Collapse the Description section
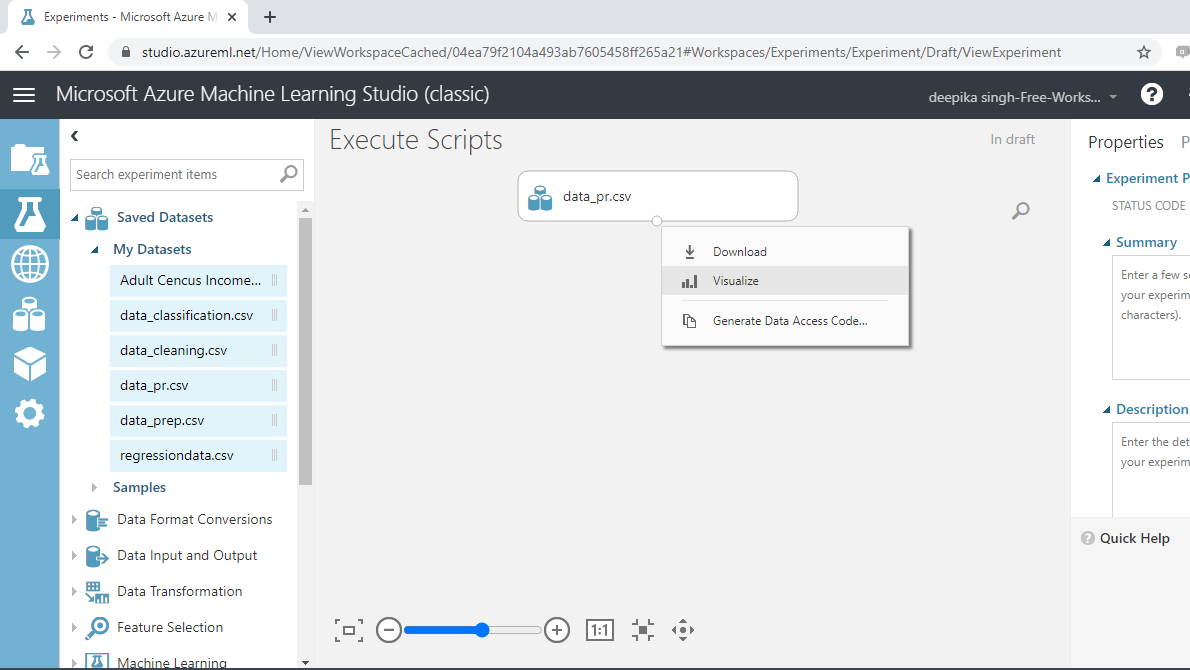The width and height of the screenshot is (1190, 670). coord(1106,410)
